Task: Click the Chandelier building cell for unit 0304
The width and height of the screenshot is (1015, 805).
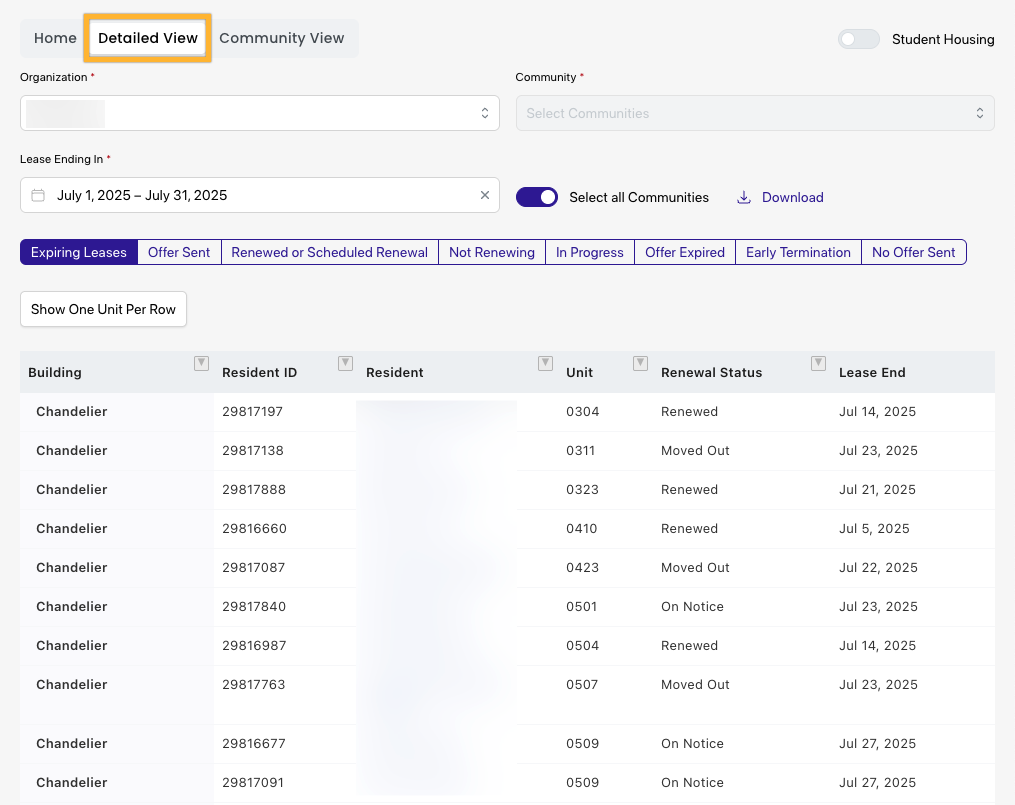Action: (72, 412)
